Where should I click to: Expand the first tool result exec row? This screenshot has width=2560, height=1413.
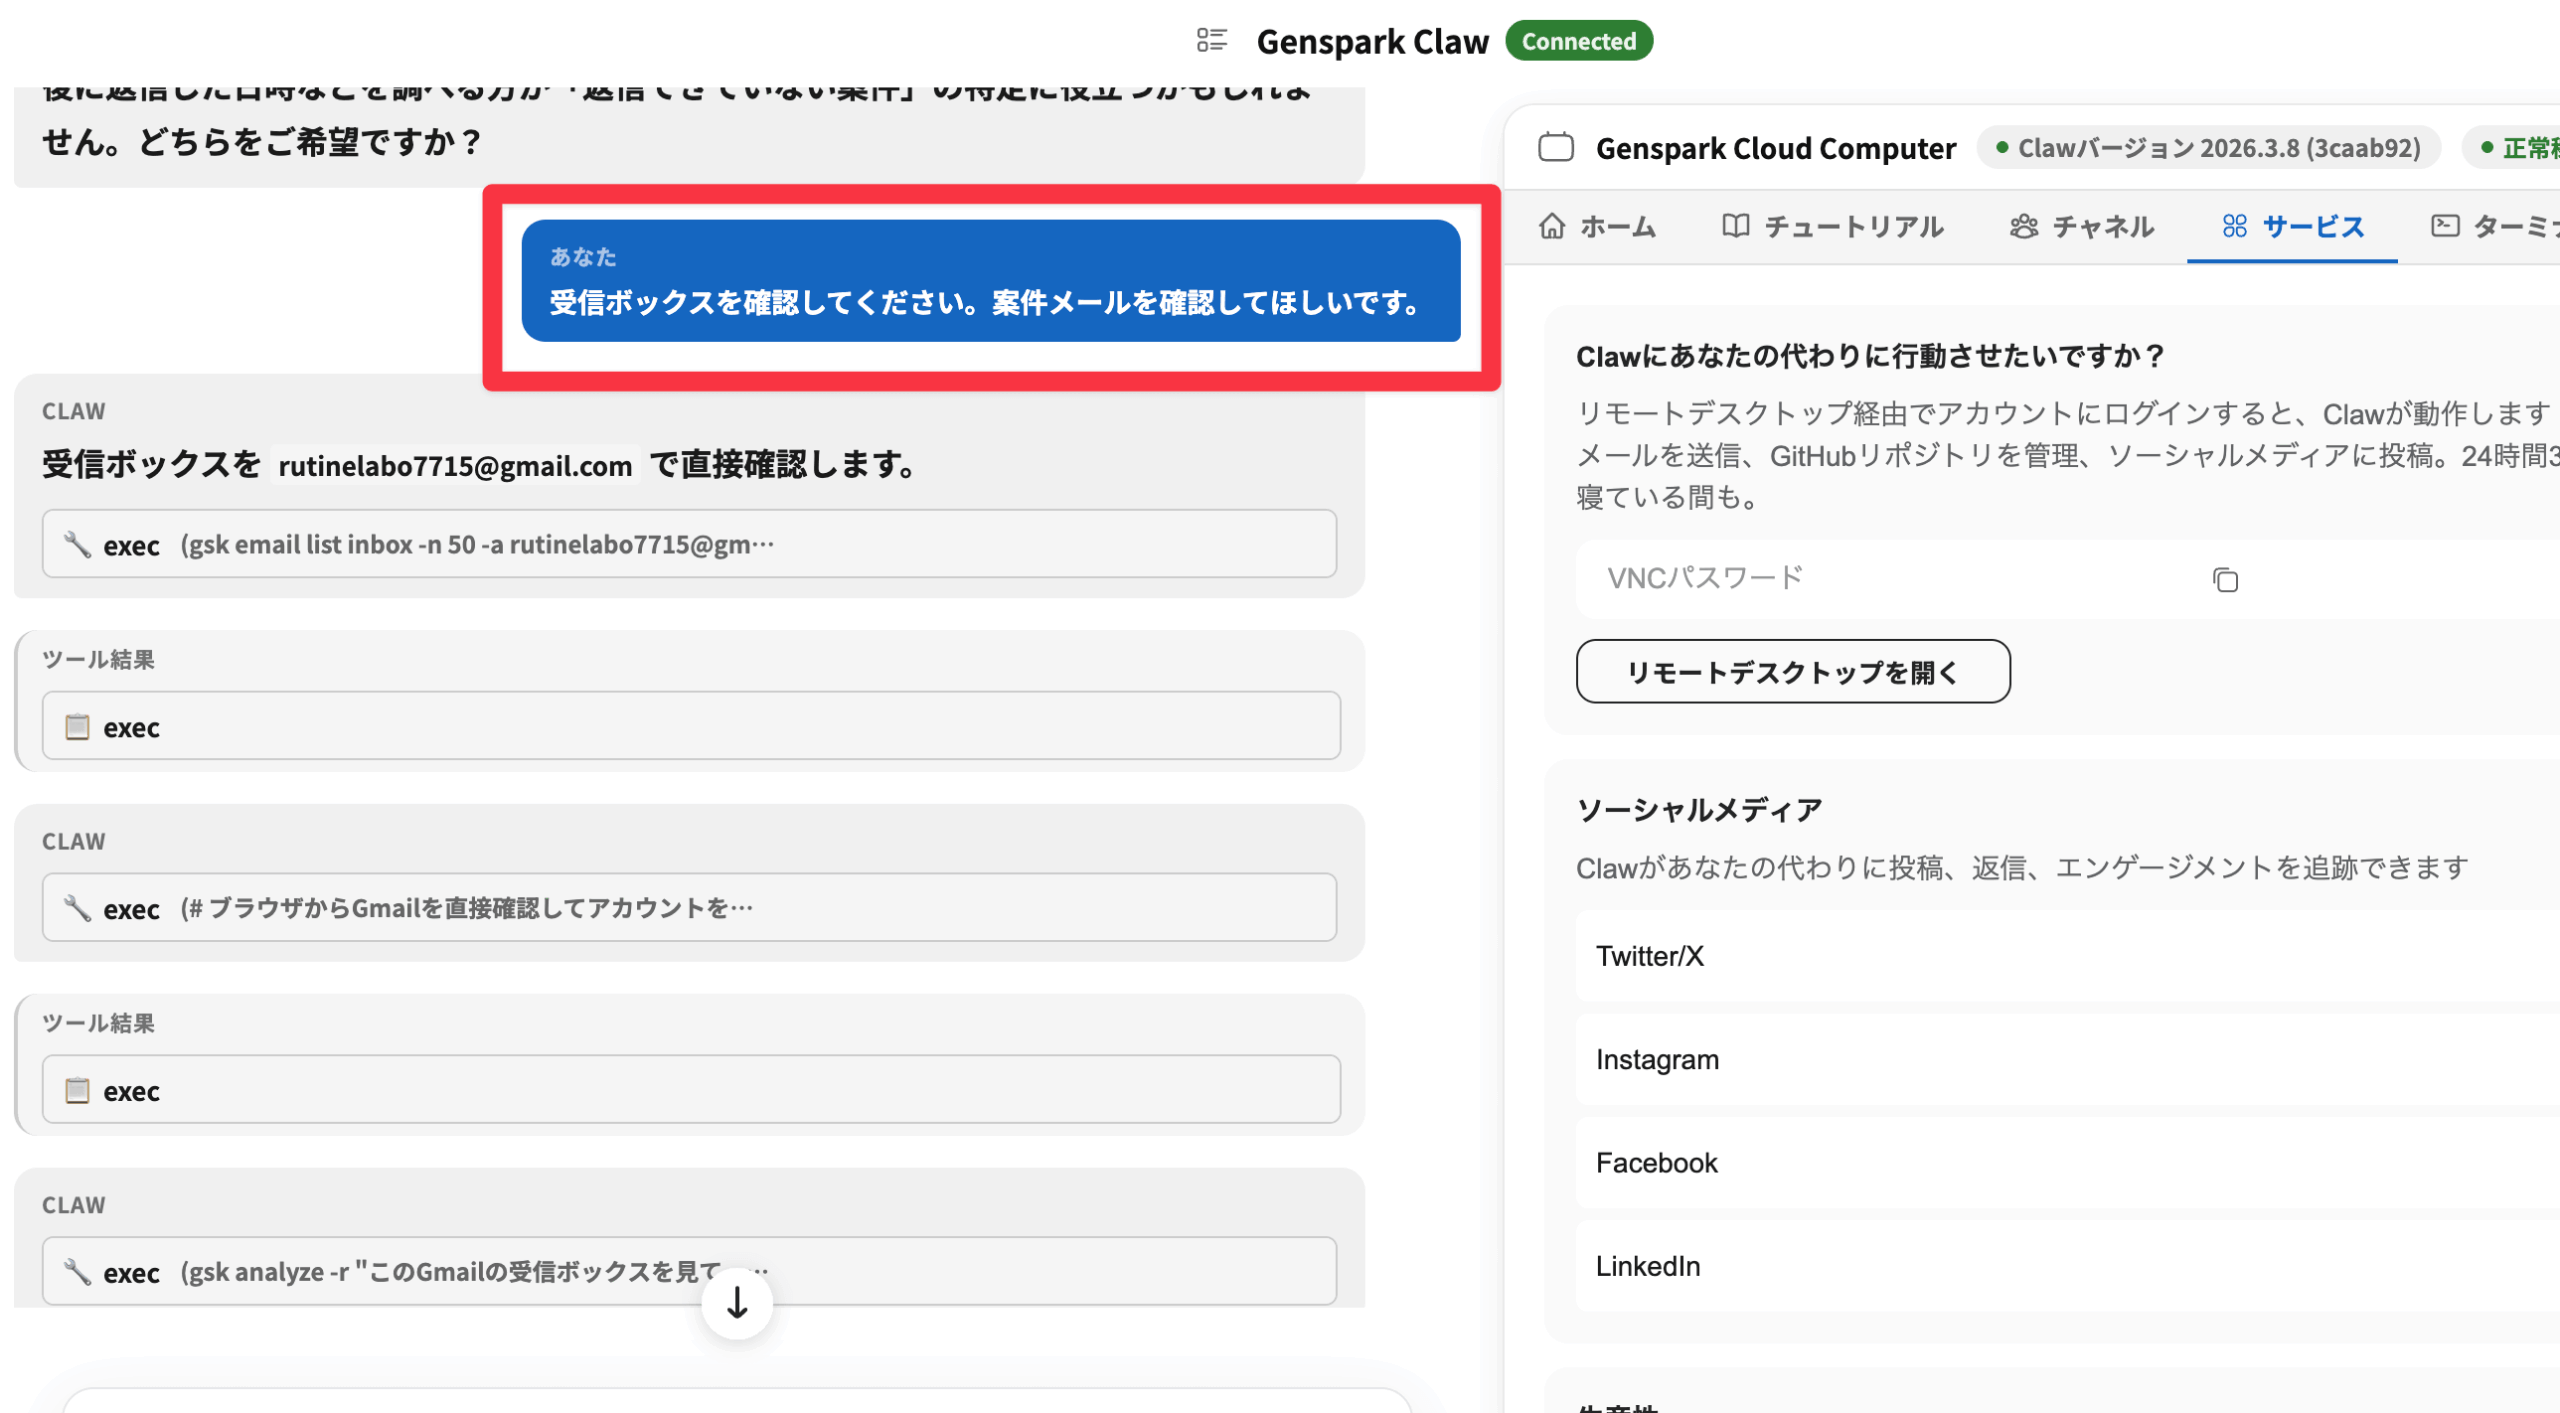[x=690, y=726]
